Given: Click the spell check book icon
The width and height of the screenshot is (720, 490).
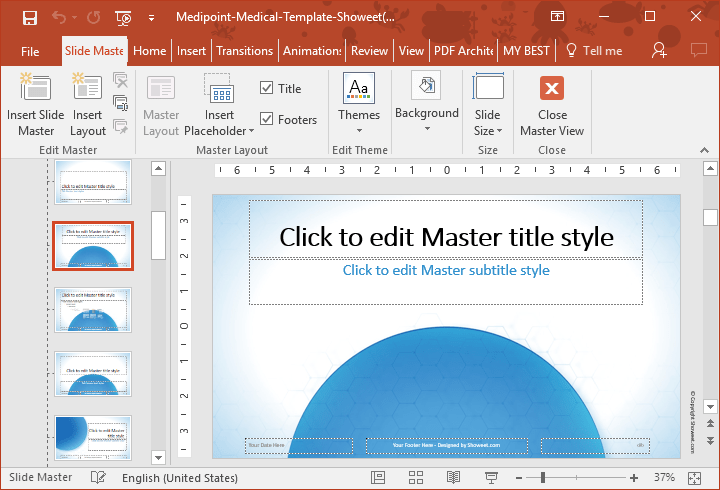Looking at the screenshot, I should pyautogui.click(x=98, y=478).
